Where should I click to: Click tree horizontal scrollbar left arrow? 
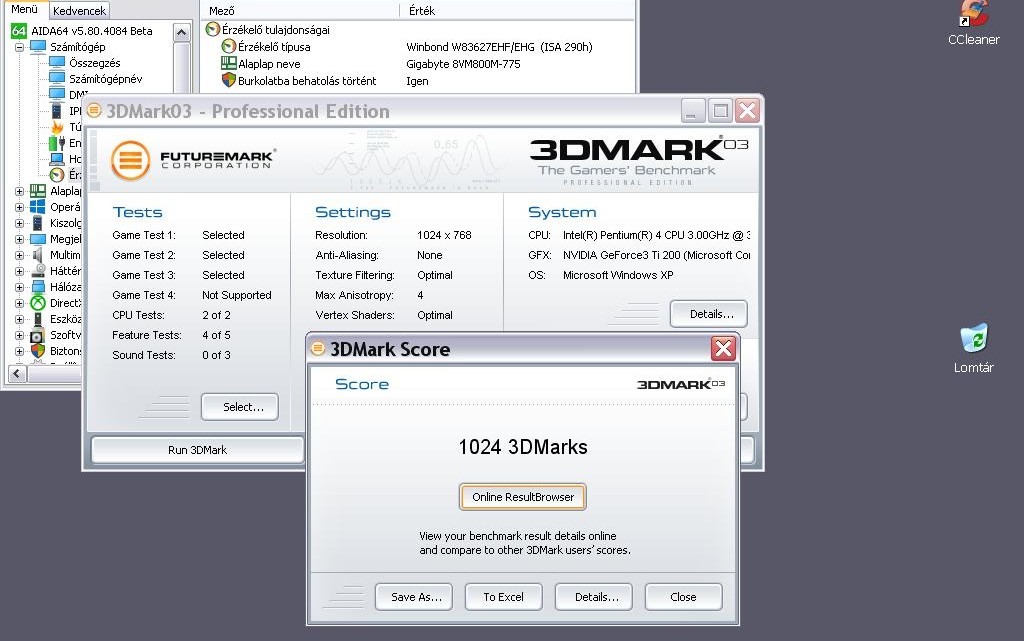point(17,374)
